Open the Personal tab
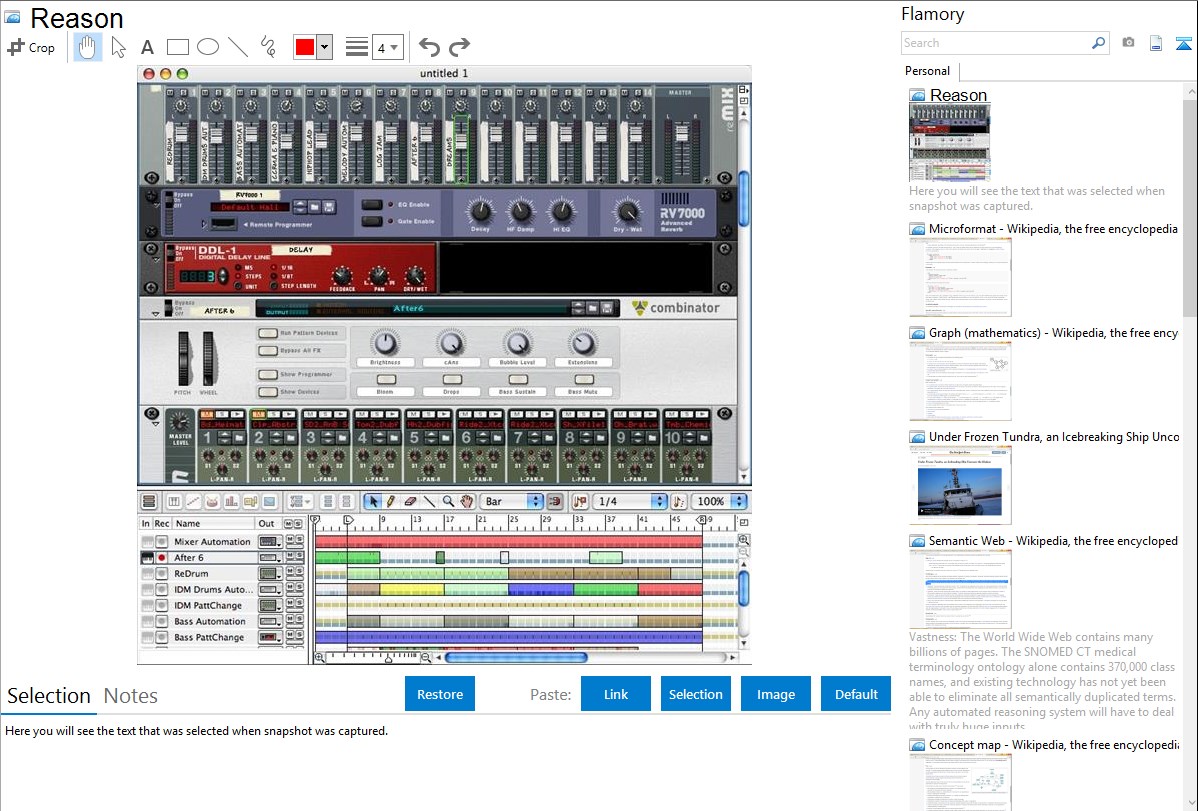Viewport: 1198px width, 811px height. pyautogui.click(x=928, y=71)
